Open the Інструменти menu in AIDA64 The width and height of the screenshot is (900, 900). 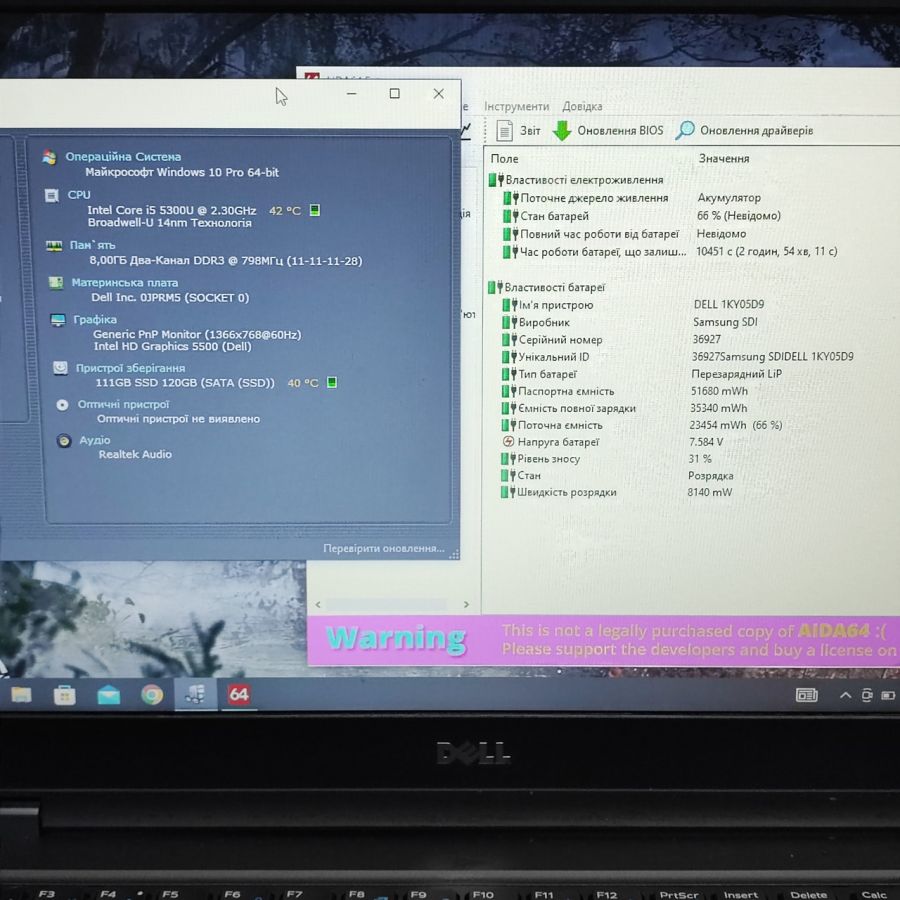click(517, 106)
